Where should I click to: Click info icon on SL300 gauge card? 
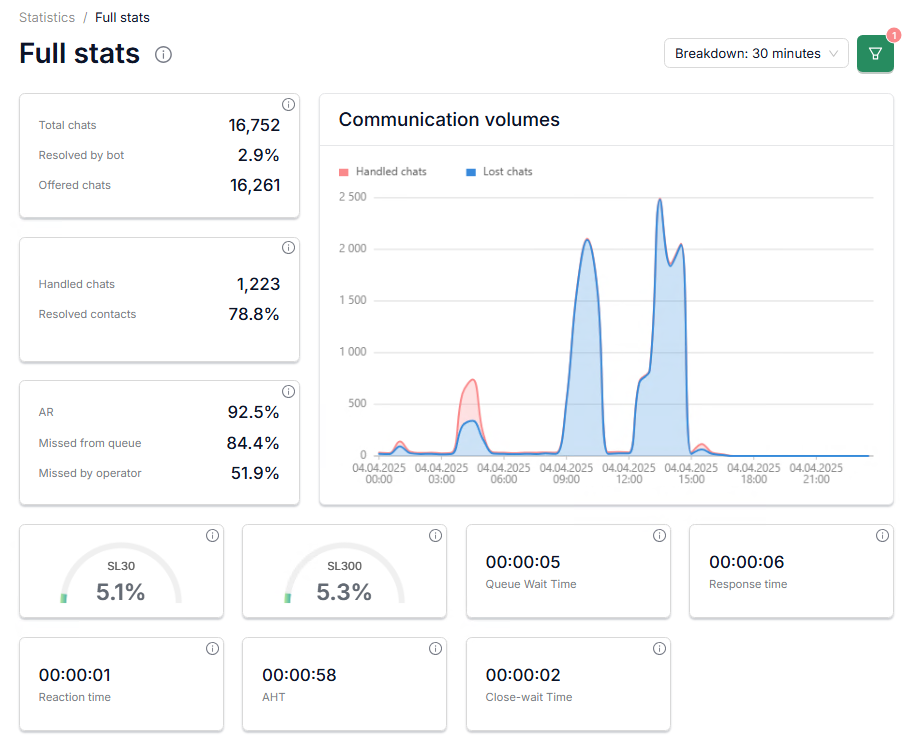coord(435,536)
